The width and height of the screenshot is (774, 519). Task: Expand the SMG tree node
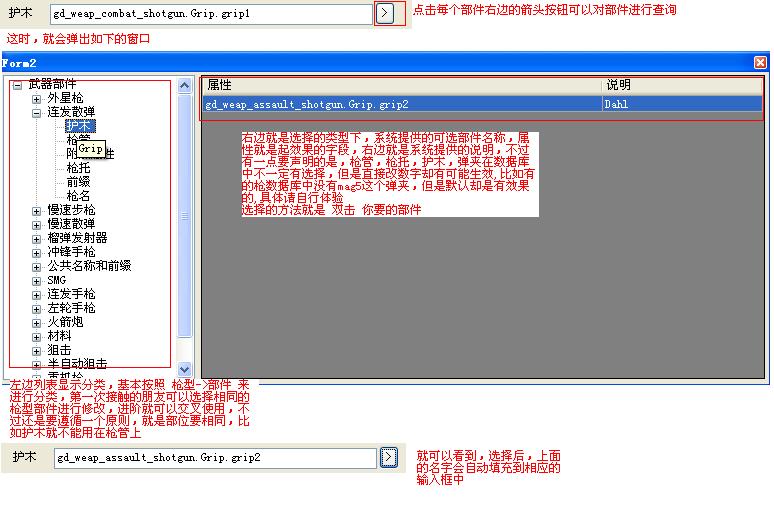[37, 281]
